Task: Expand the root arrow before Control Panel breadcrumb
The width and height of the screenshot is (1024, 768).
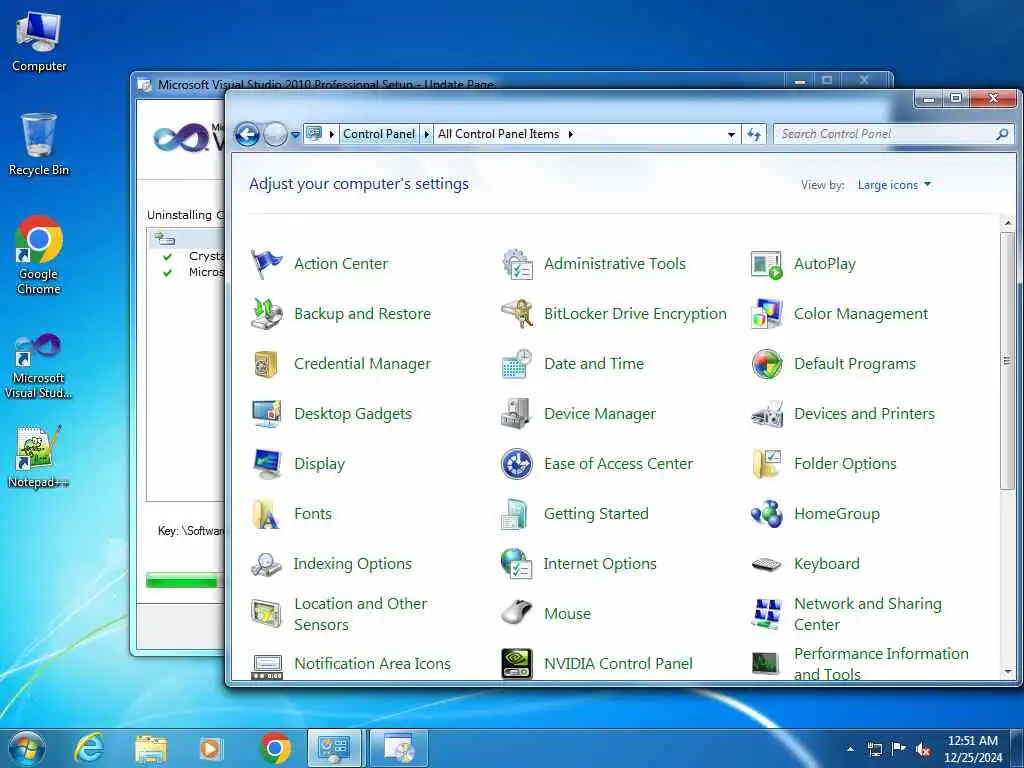Action: click(332, 134)
